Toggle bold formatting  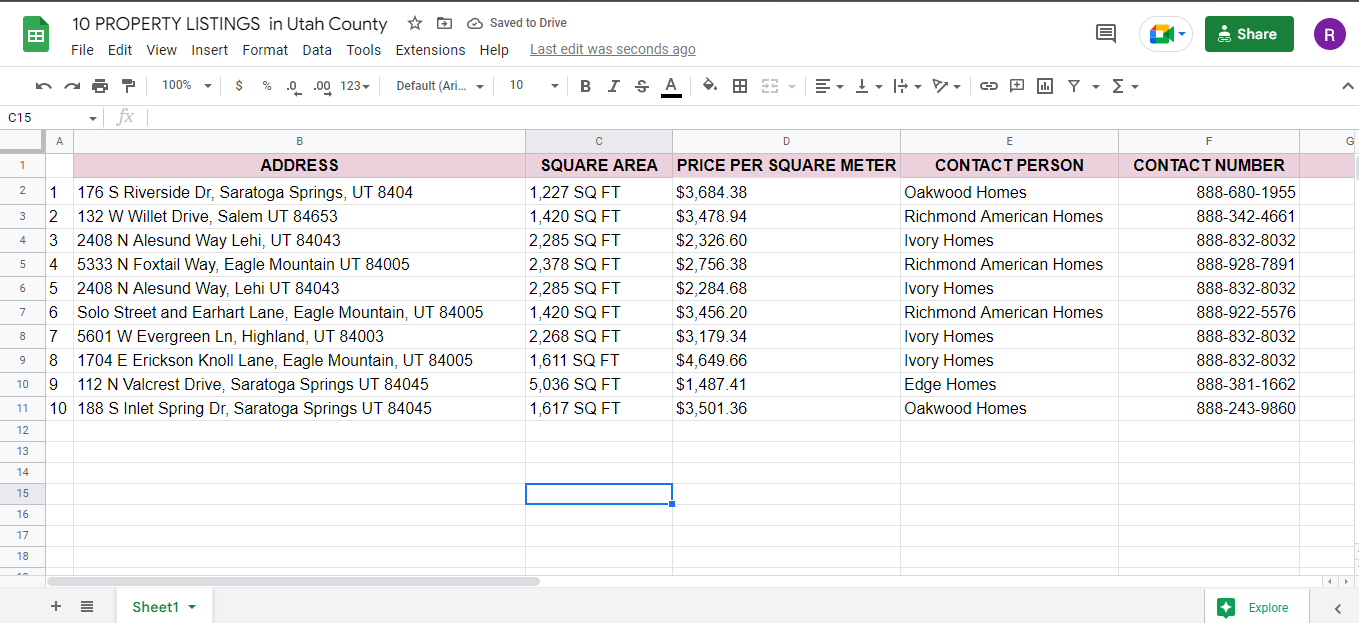click(x=585, y=86)
